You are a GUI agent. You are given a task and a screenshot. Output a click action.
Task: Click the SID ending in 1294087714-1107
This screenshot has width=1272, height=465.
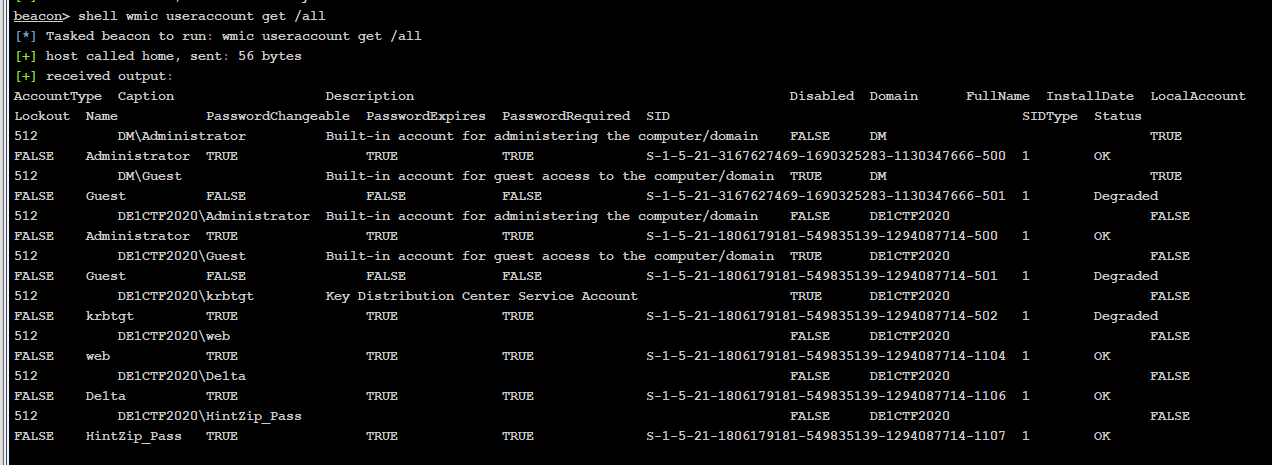click(826, 436)
